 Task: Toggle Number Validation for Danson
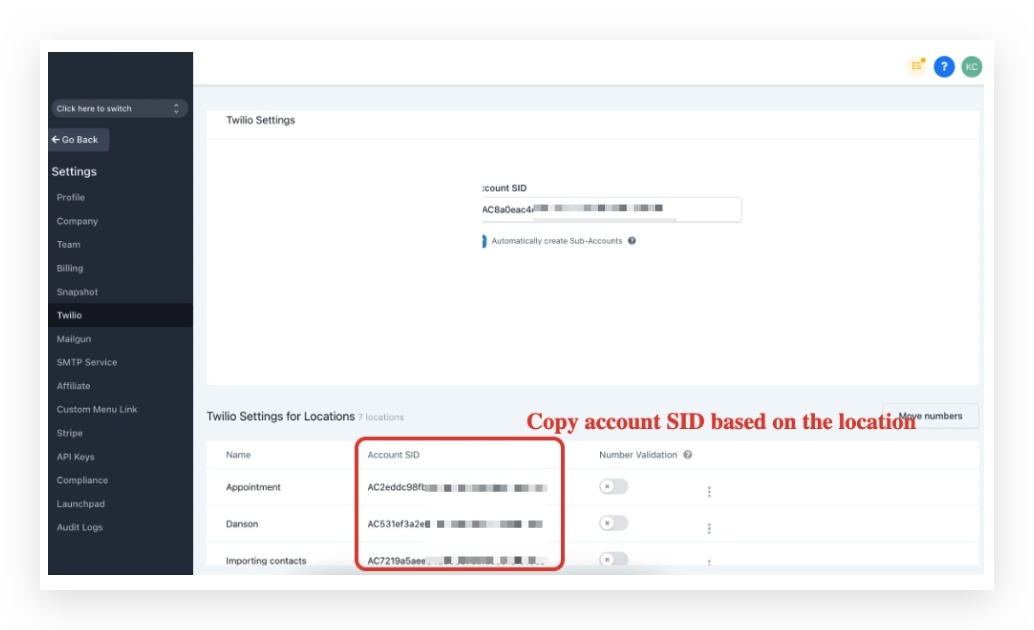[x=613, y=523]
